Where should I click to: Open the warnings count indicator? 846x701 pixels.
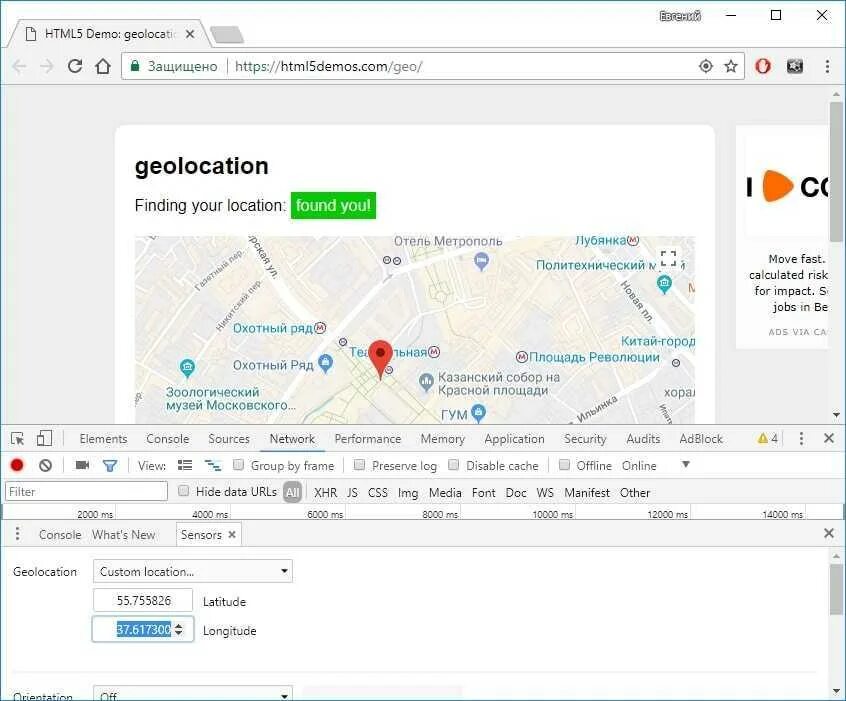coord(767,438)
